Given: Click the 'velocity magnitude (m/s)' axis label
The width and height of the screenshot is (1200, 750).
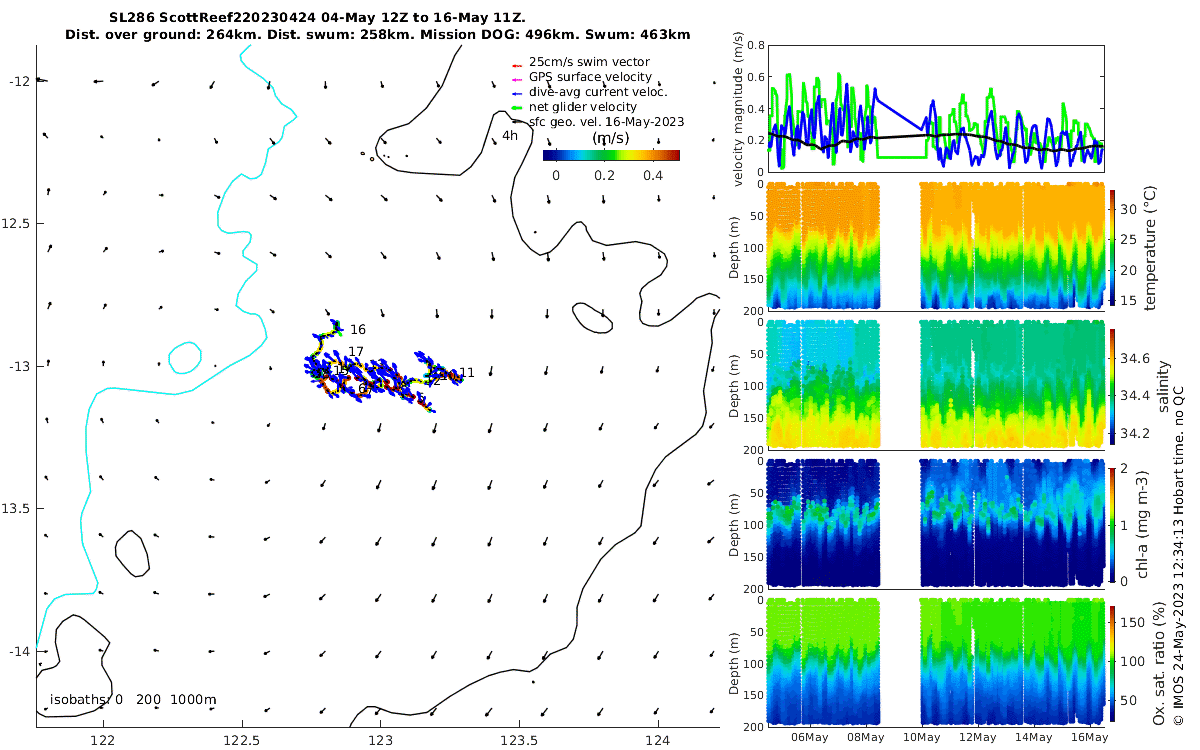Looking at the screenshot, I should click(738, 108).
